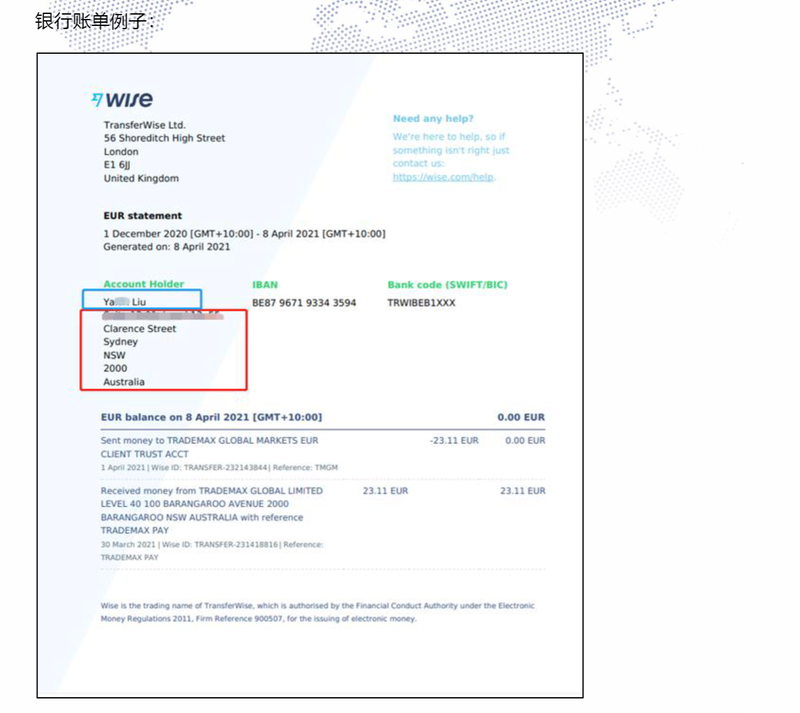
Task: Select the "Account Holder" label
Action: pos(143,284)
